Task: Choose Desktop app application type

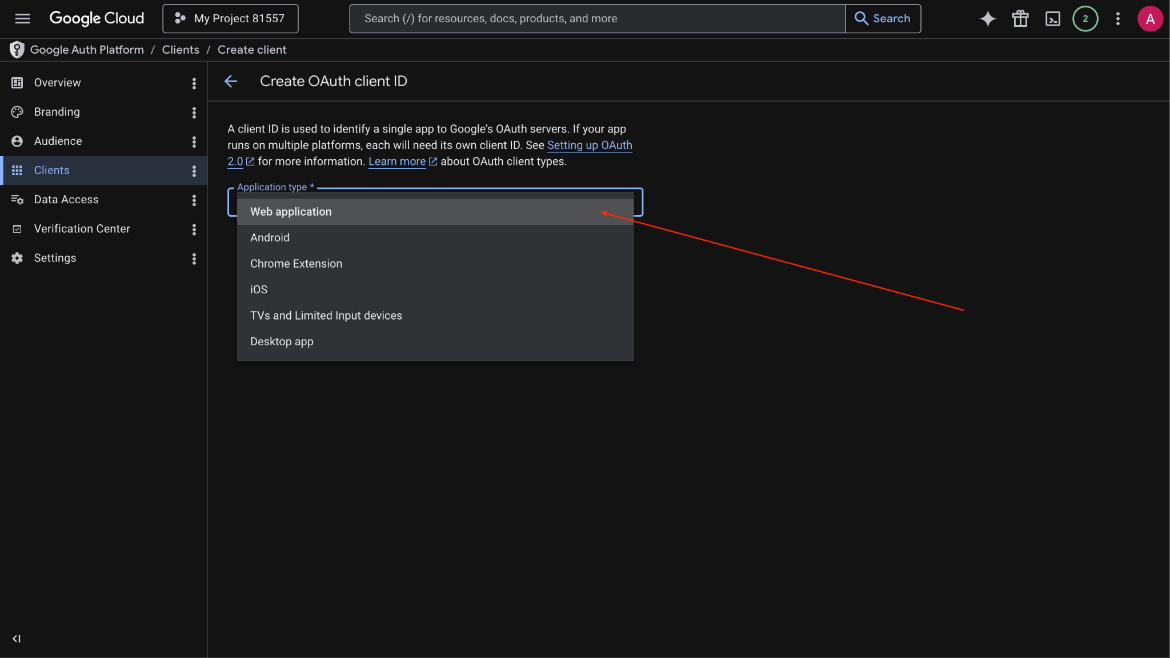Action: pos(435,342)
